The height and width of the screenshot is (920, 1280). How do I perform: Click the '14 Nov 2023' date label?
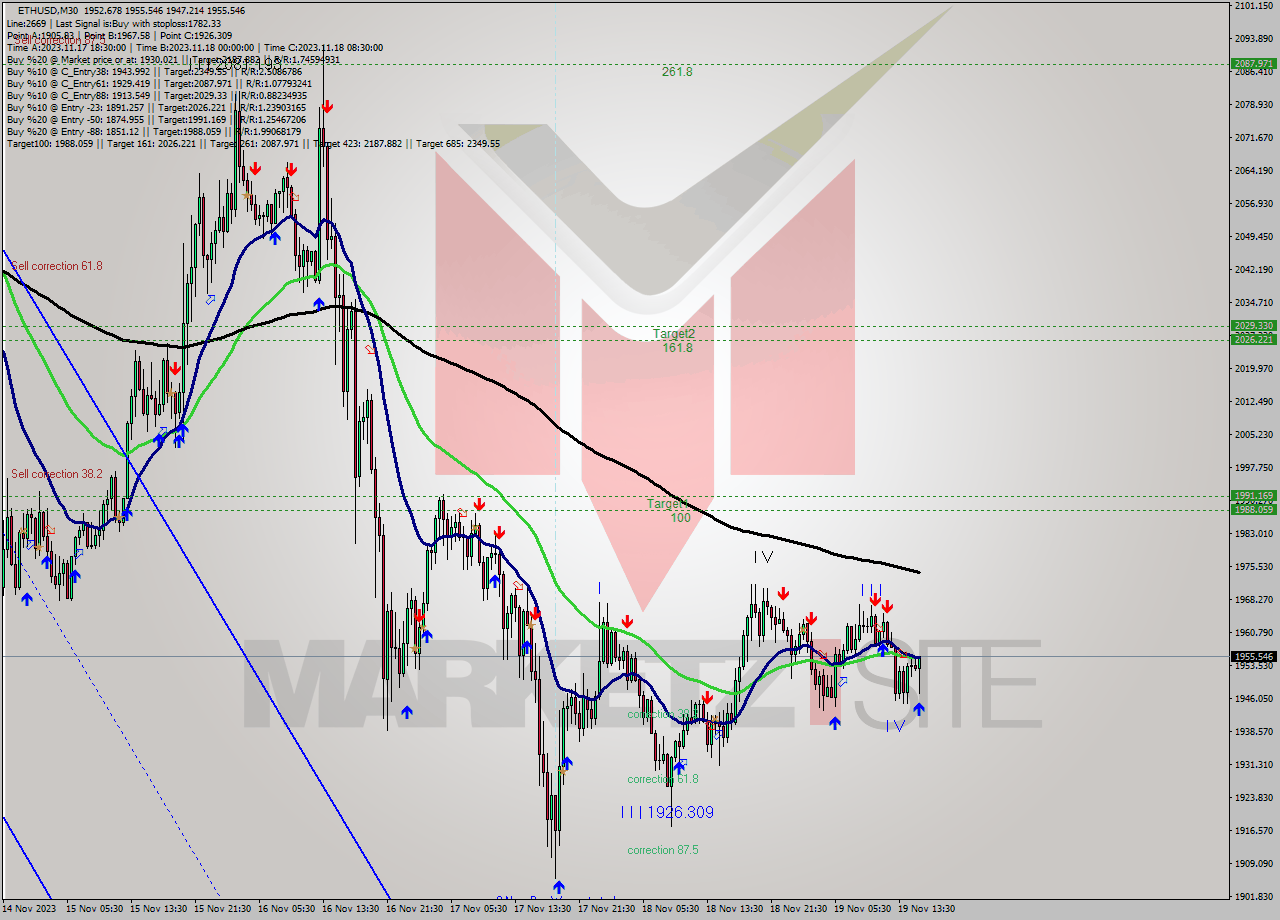[30, 910]
